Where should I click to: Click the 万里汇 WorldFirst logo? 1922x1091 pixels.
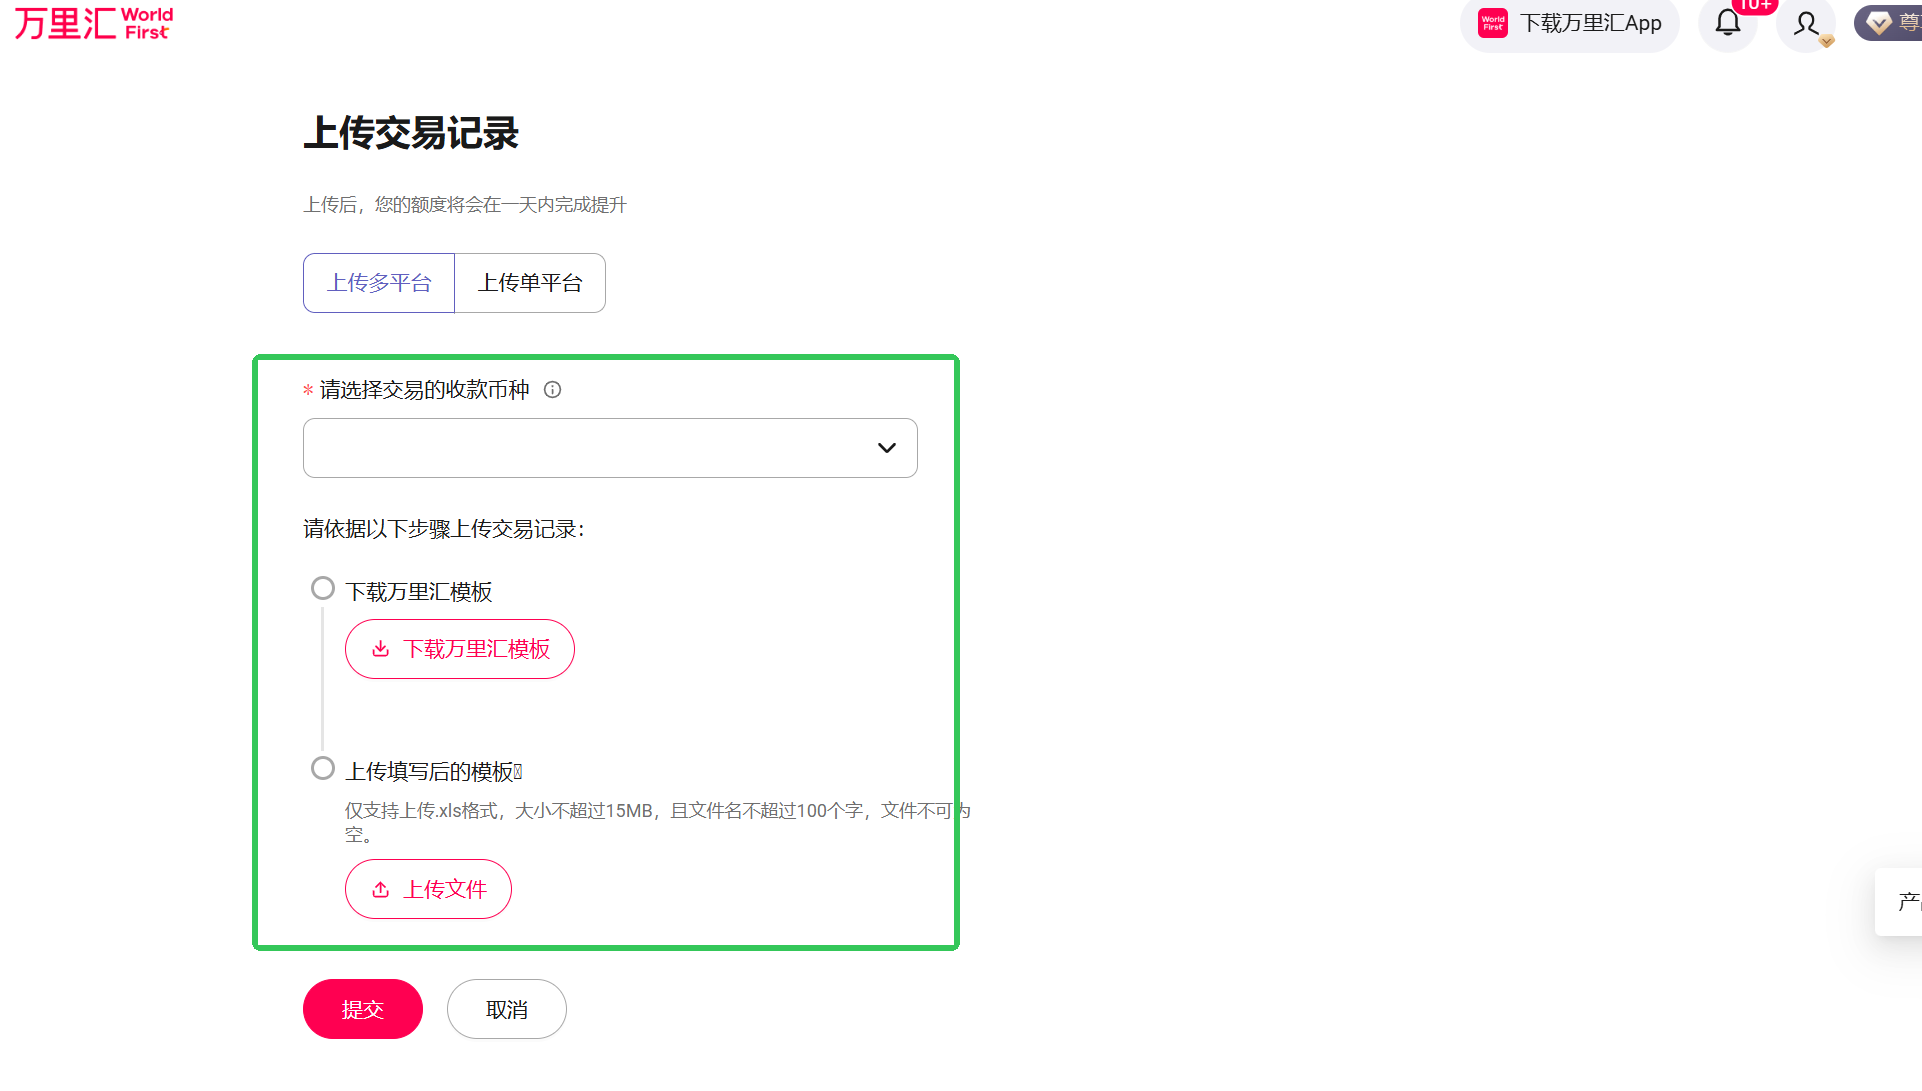94,23
